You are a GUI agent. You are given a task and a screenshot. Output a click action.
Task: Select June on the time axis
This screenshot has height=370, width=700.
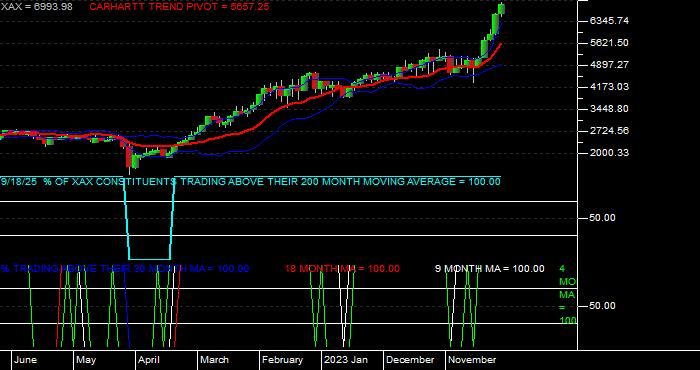[25, 360]
